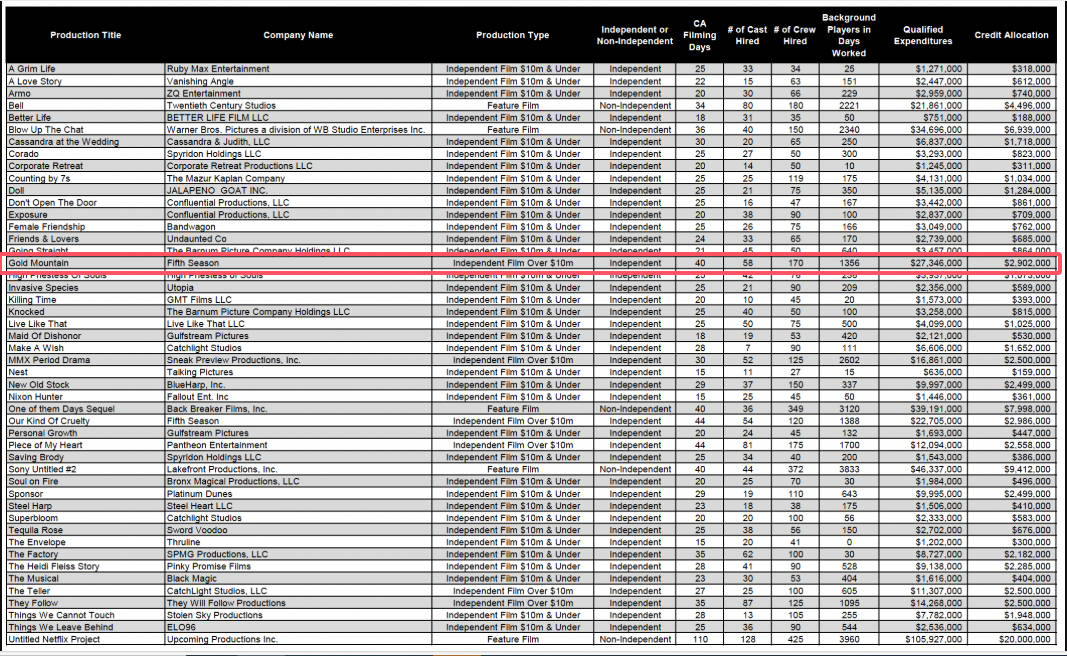Click the 'Sword Voodoo' company cell
The width and height of the screenshot is (1067, 656).
pyautogui.click(x=298, y=530)
